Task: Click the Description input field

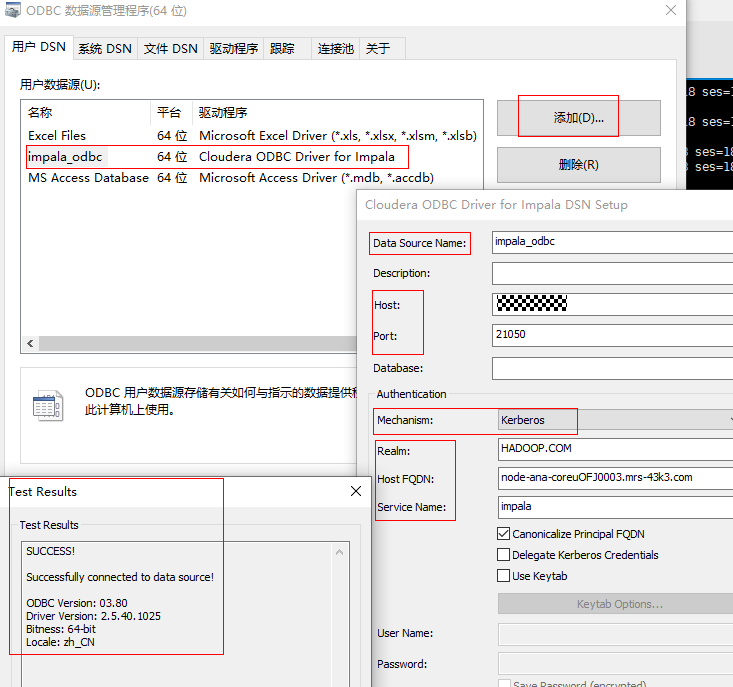Action: coord(612,273)
